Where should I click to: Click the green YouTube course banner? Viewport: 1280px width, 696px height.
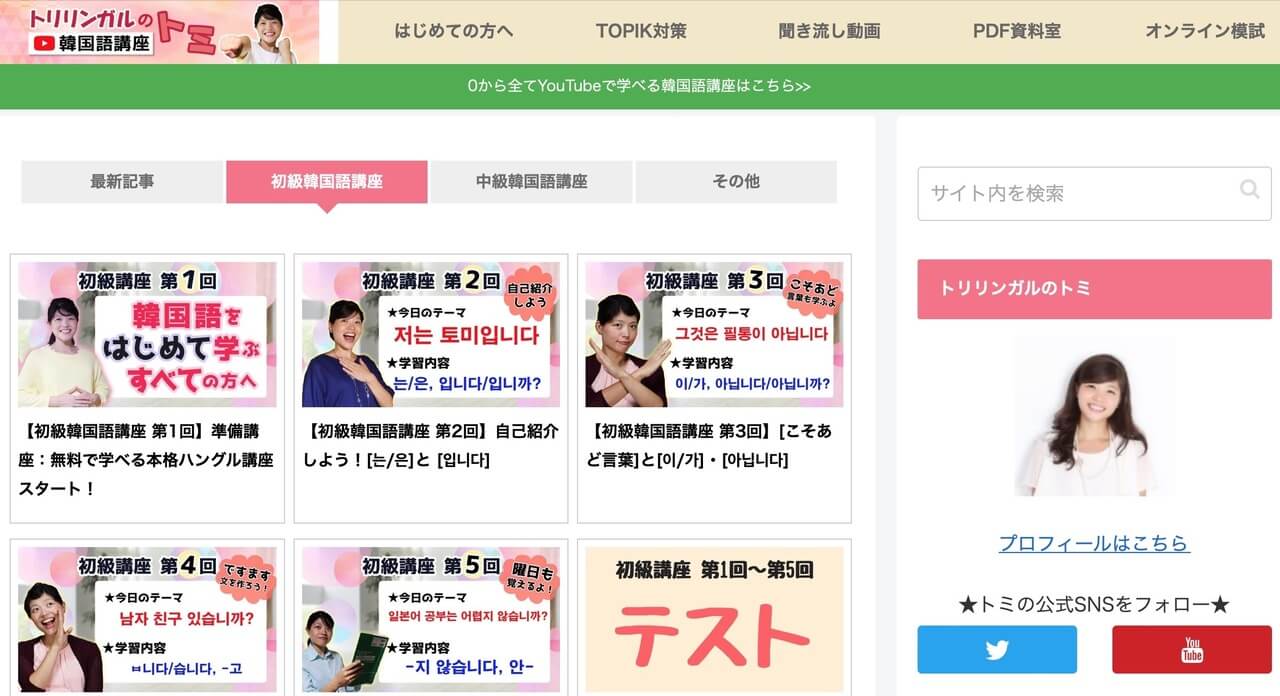click(x=640, y=86)
